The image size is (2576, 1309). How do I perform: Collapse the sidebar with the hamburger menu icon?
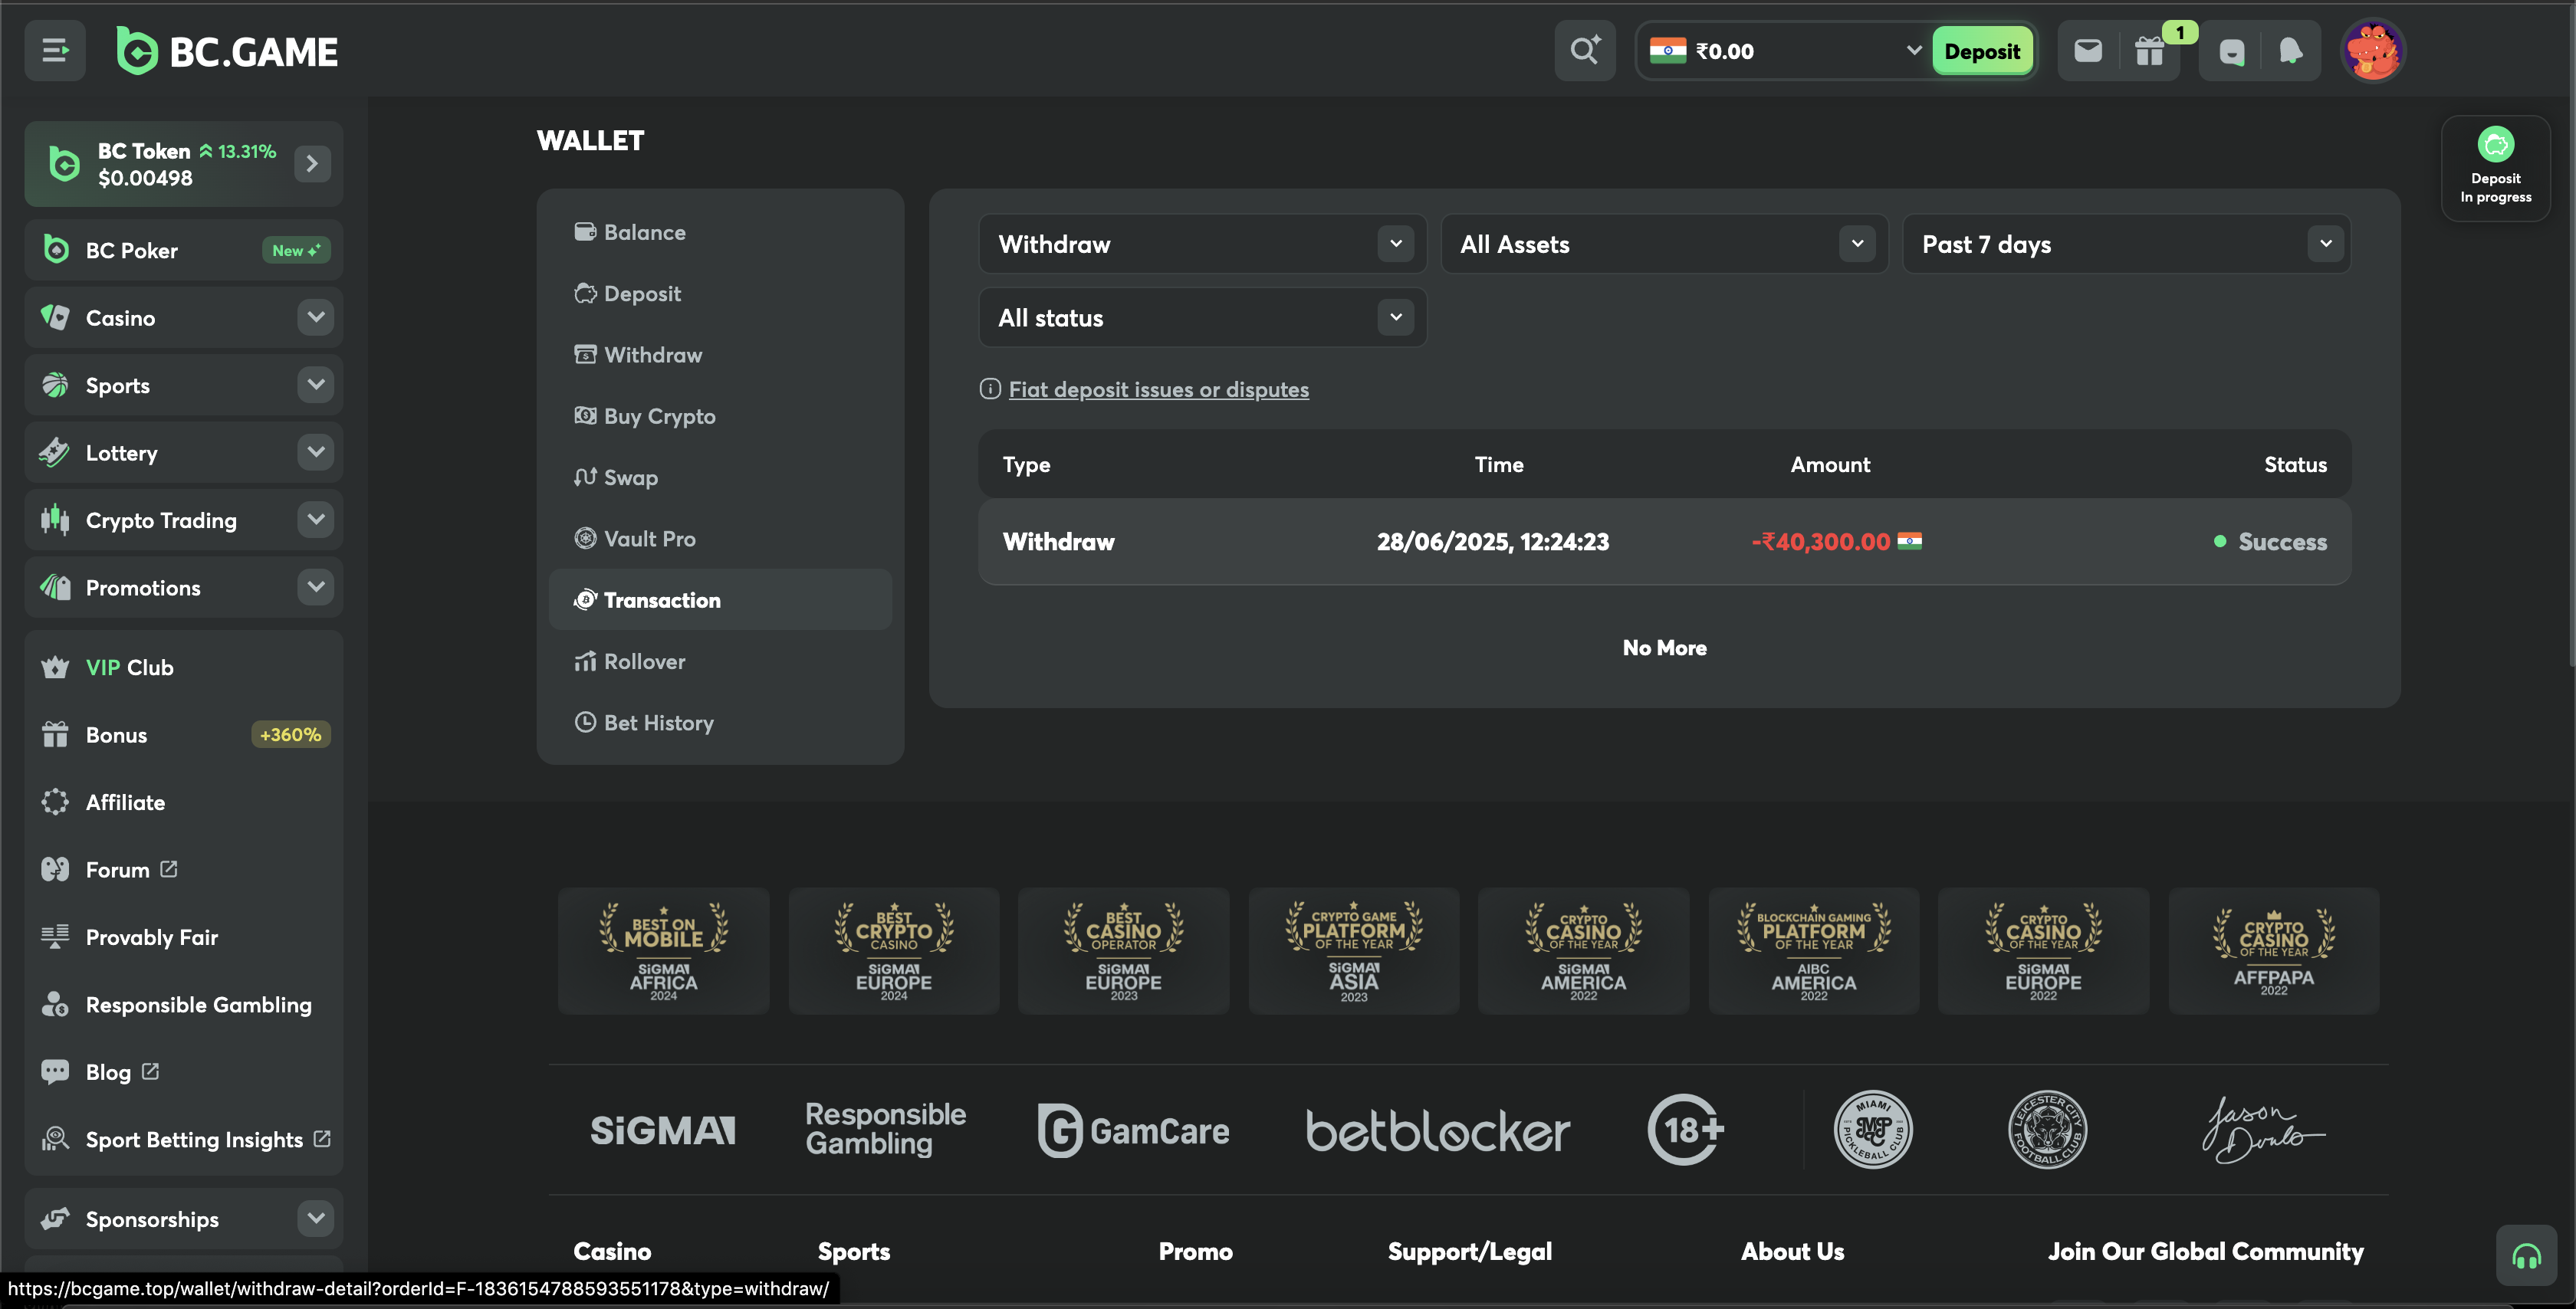(x=55, y=50)
